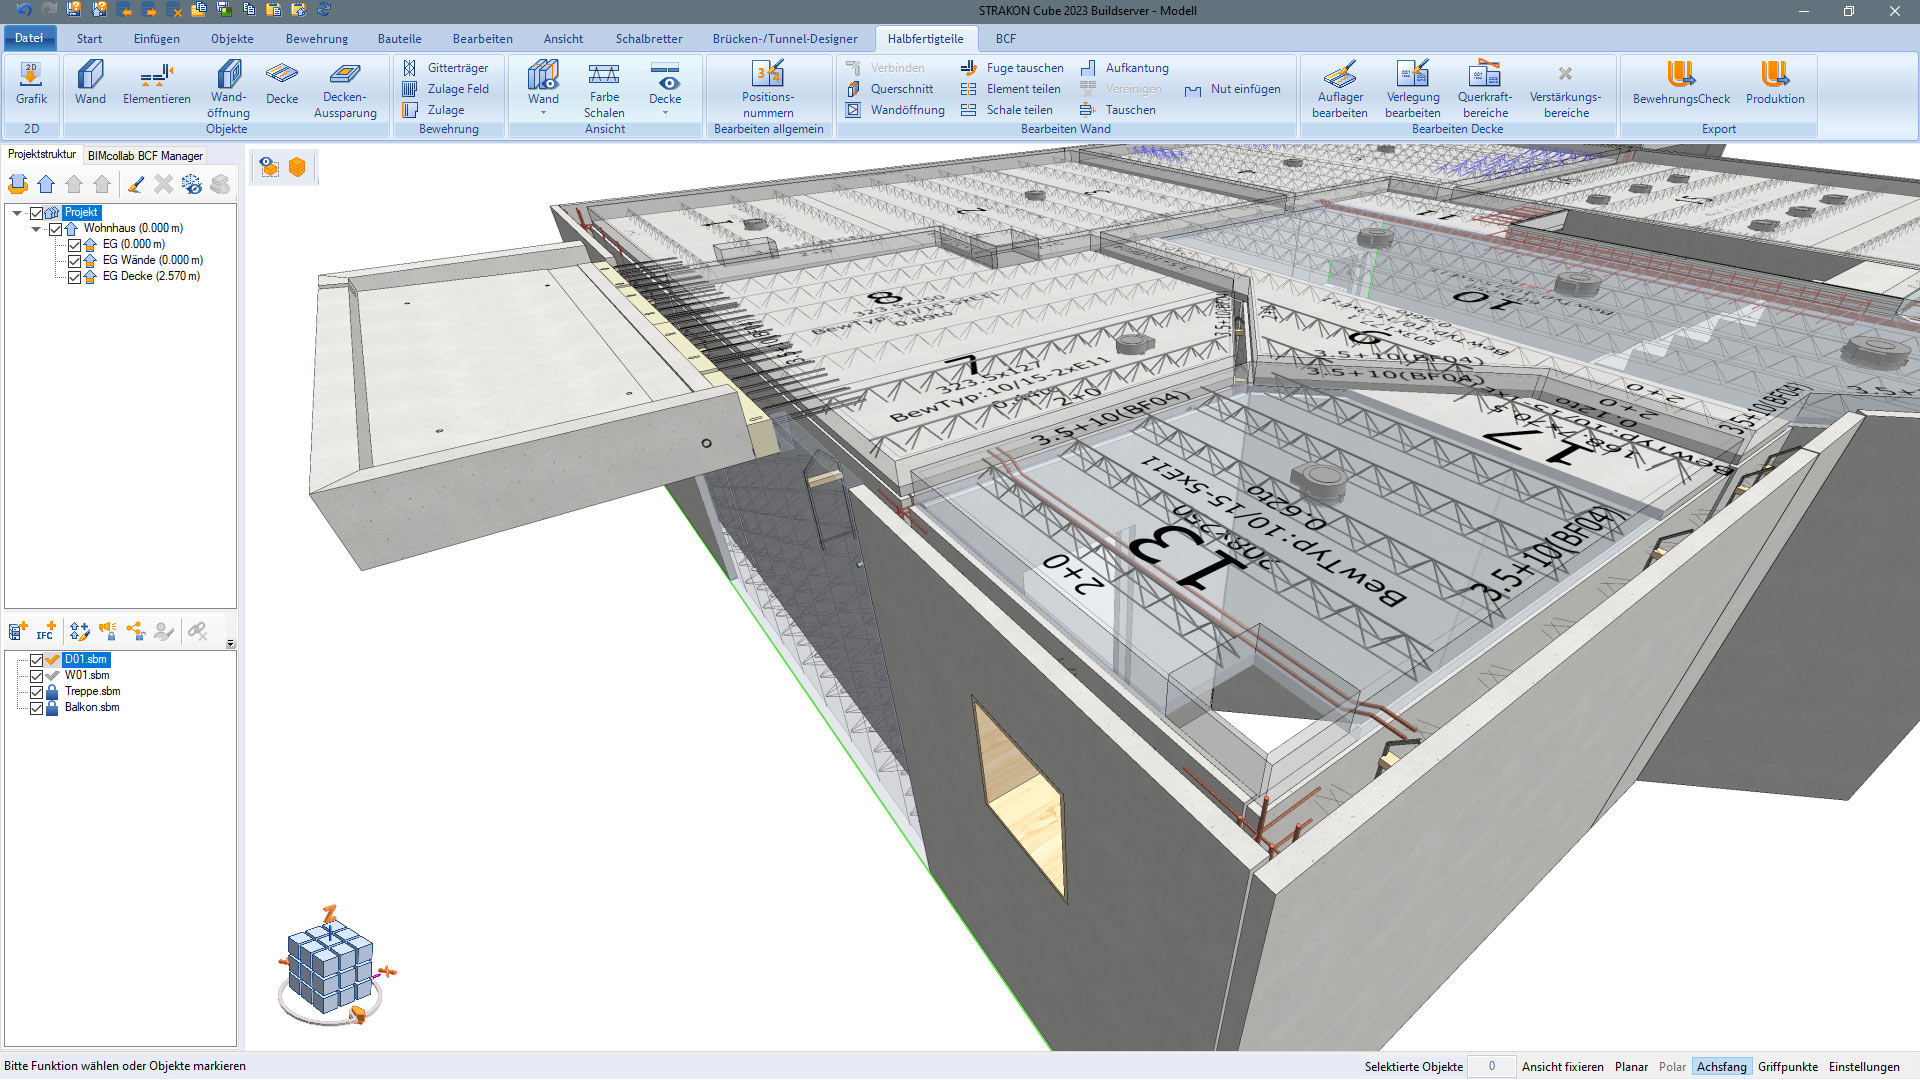This screenshot has width=1920, height=1080.
Task: Choose the Decke object tool under Objekte
Action: point(282,82)
